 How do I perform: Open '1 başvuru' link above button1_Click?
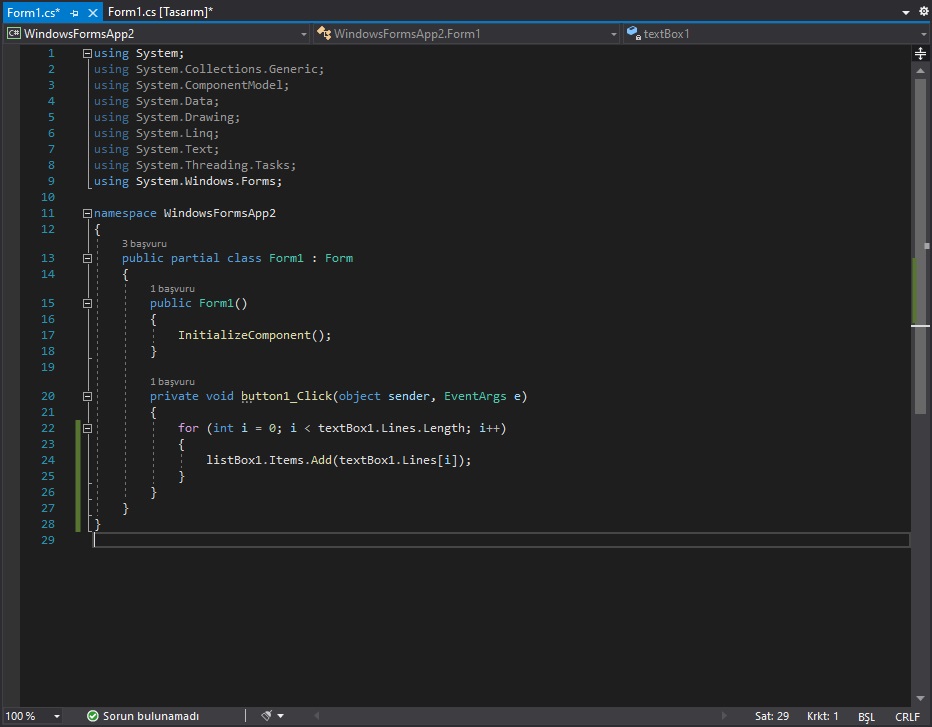[x=172, y=382]
